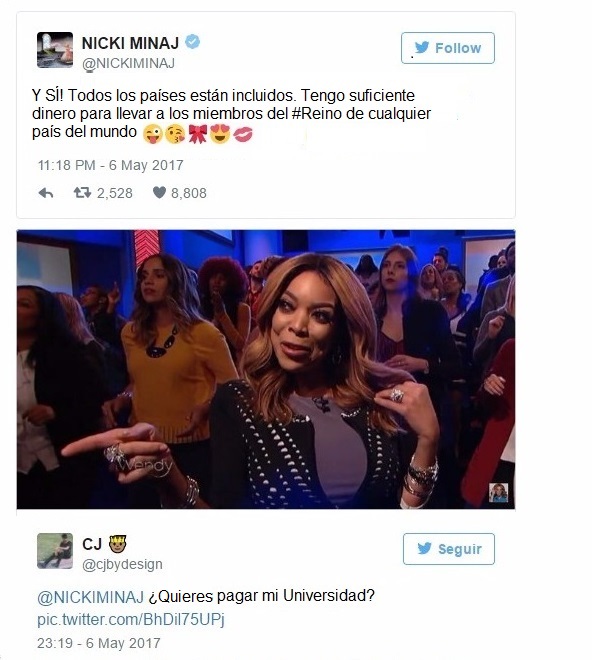Click the @NICKIMINAJ handle under the name

tap(128, 63)
